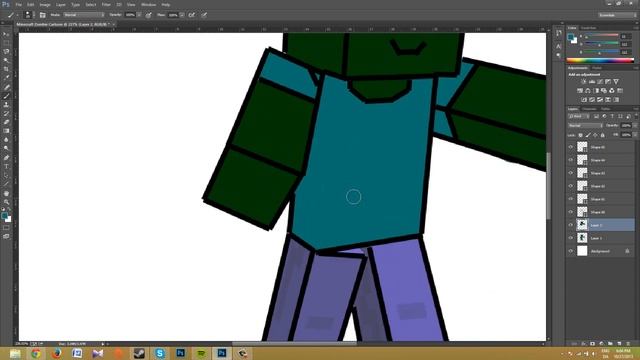The width and height of the screenshot is (640, 360).
Task: Open the layer blend mode dropdown
Action: 585,126
